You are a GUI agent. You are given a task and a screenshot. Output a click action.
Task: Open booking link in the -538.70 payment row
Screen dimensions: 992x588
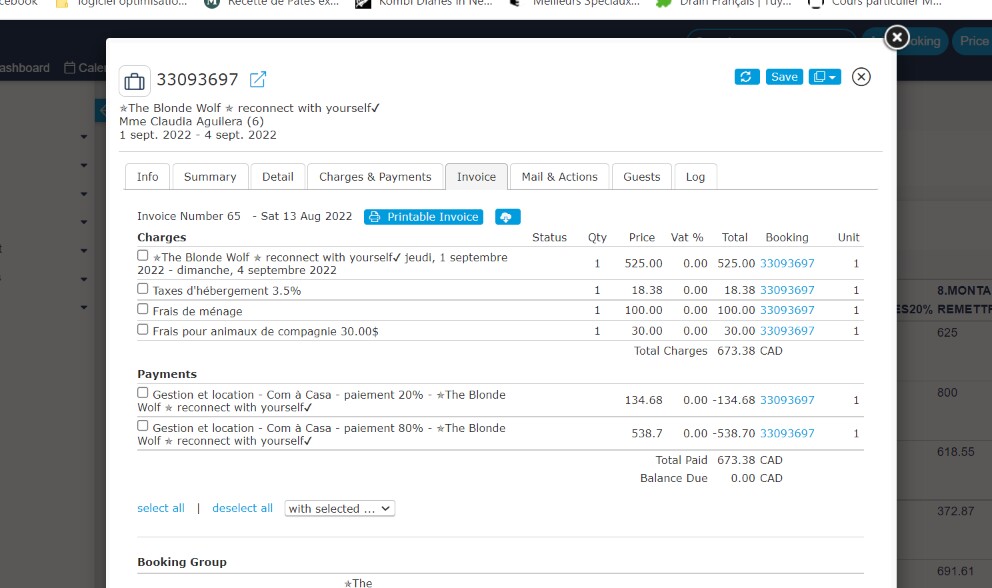point(787,434)
